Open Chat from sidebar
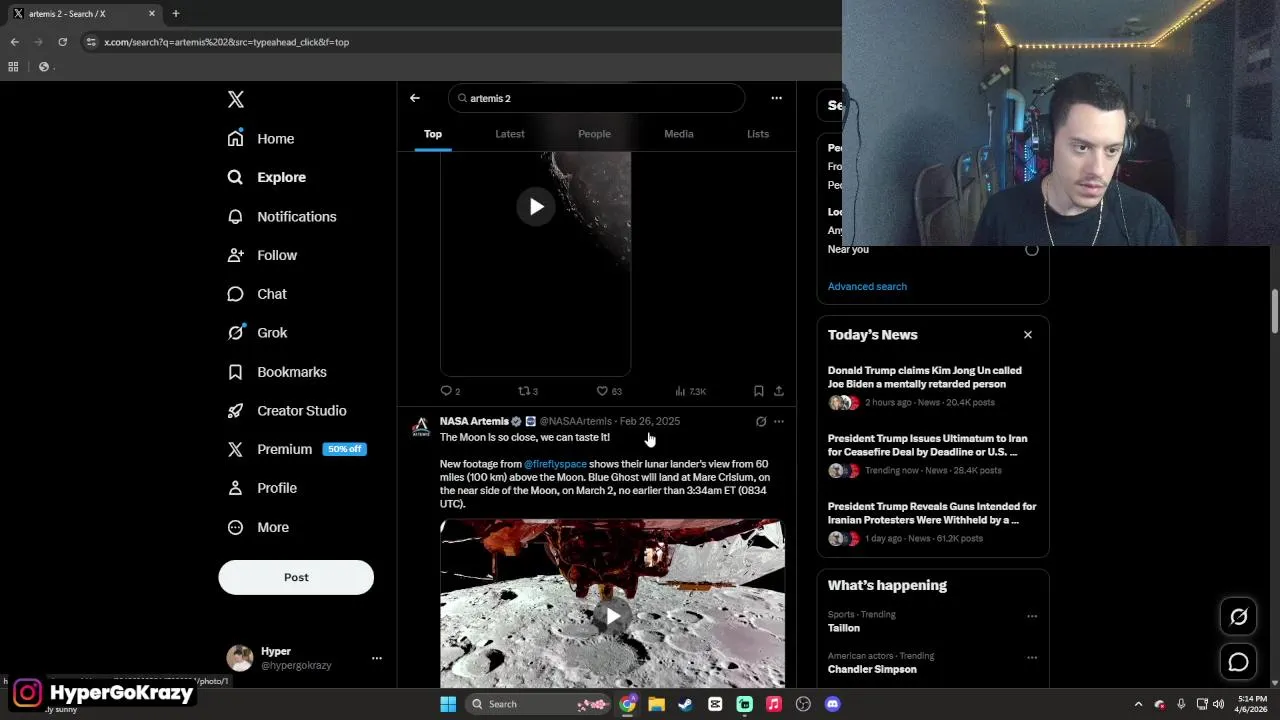 (257, 294)
